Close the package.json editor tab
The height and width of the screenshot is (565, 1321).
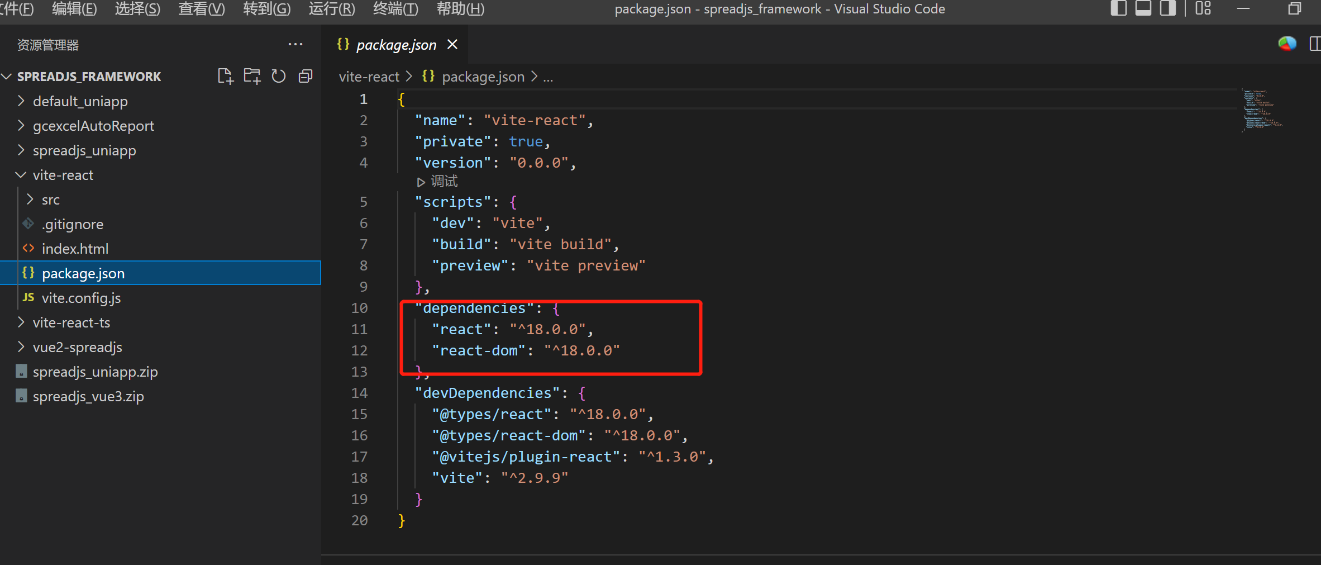tap(452, 45)
